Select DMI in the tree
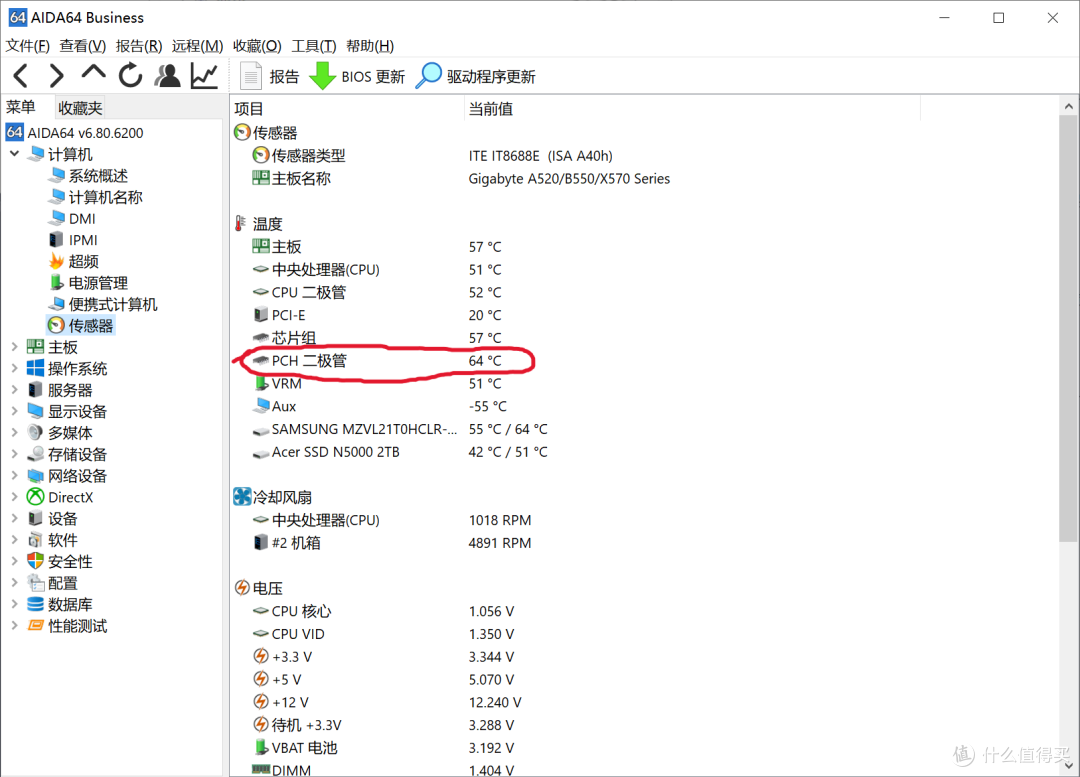 [x=72, y=218]
